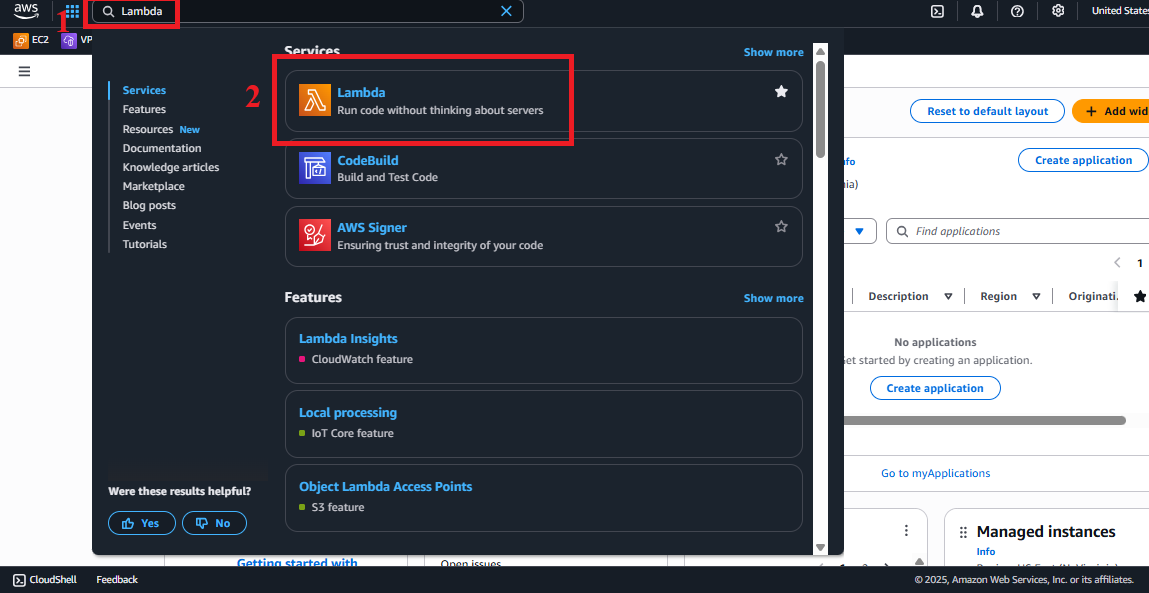Clear the Lambda search text with X
Viewport: 1149px width, 593px height.
pyautogui.click(x=506, y=11)
